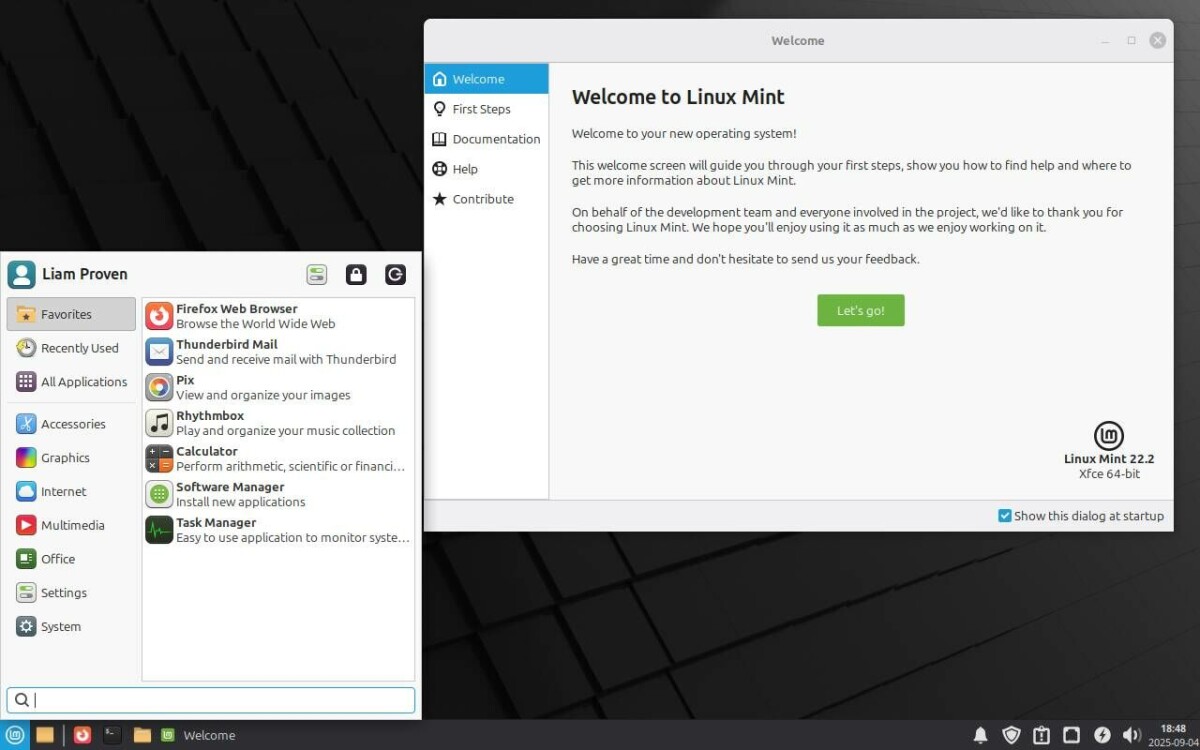Image resolution: width=1200 pixels, height=750 pixels.
Task: Show All Applications category
Action: (71, 382)
